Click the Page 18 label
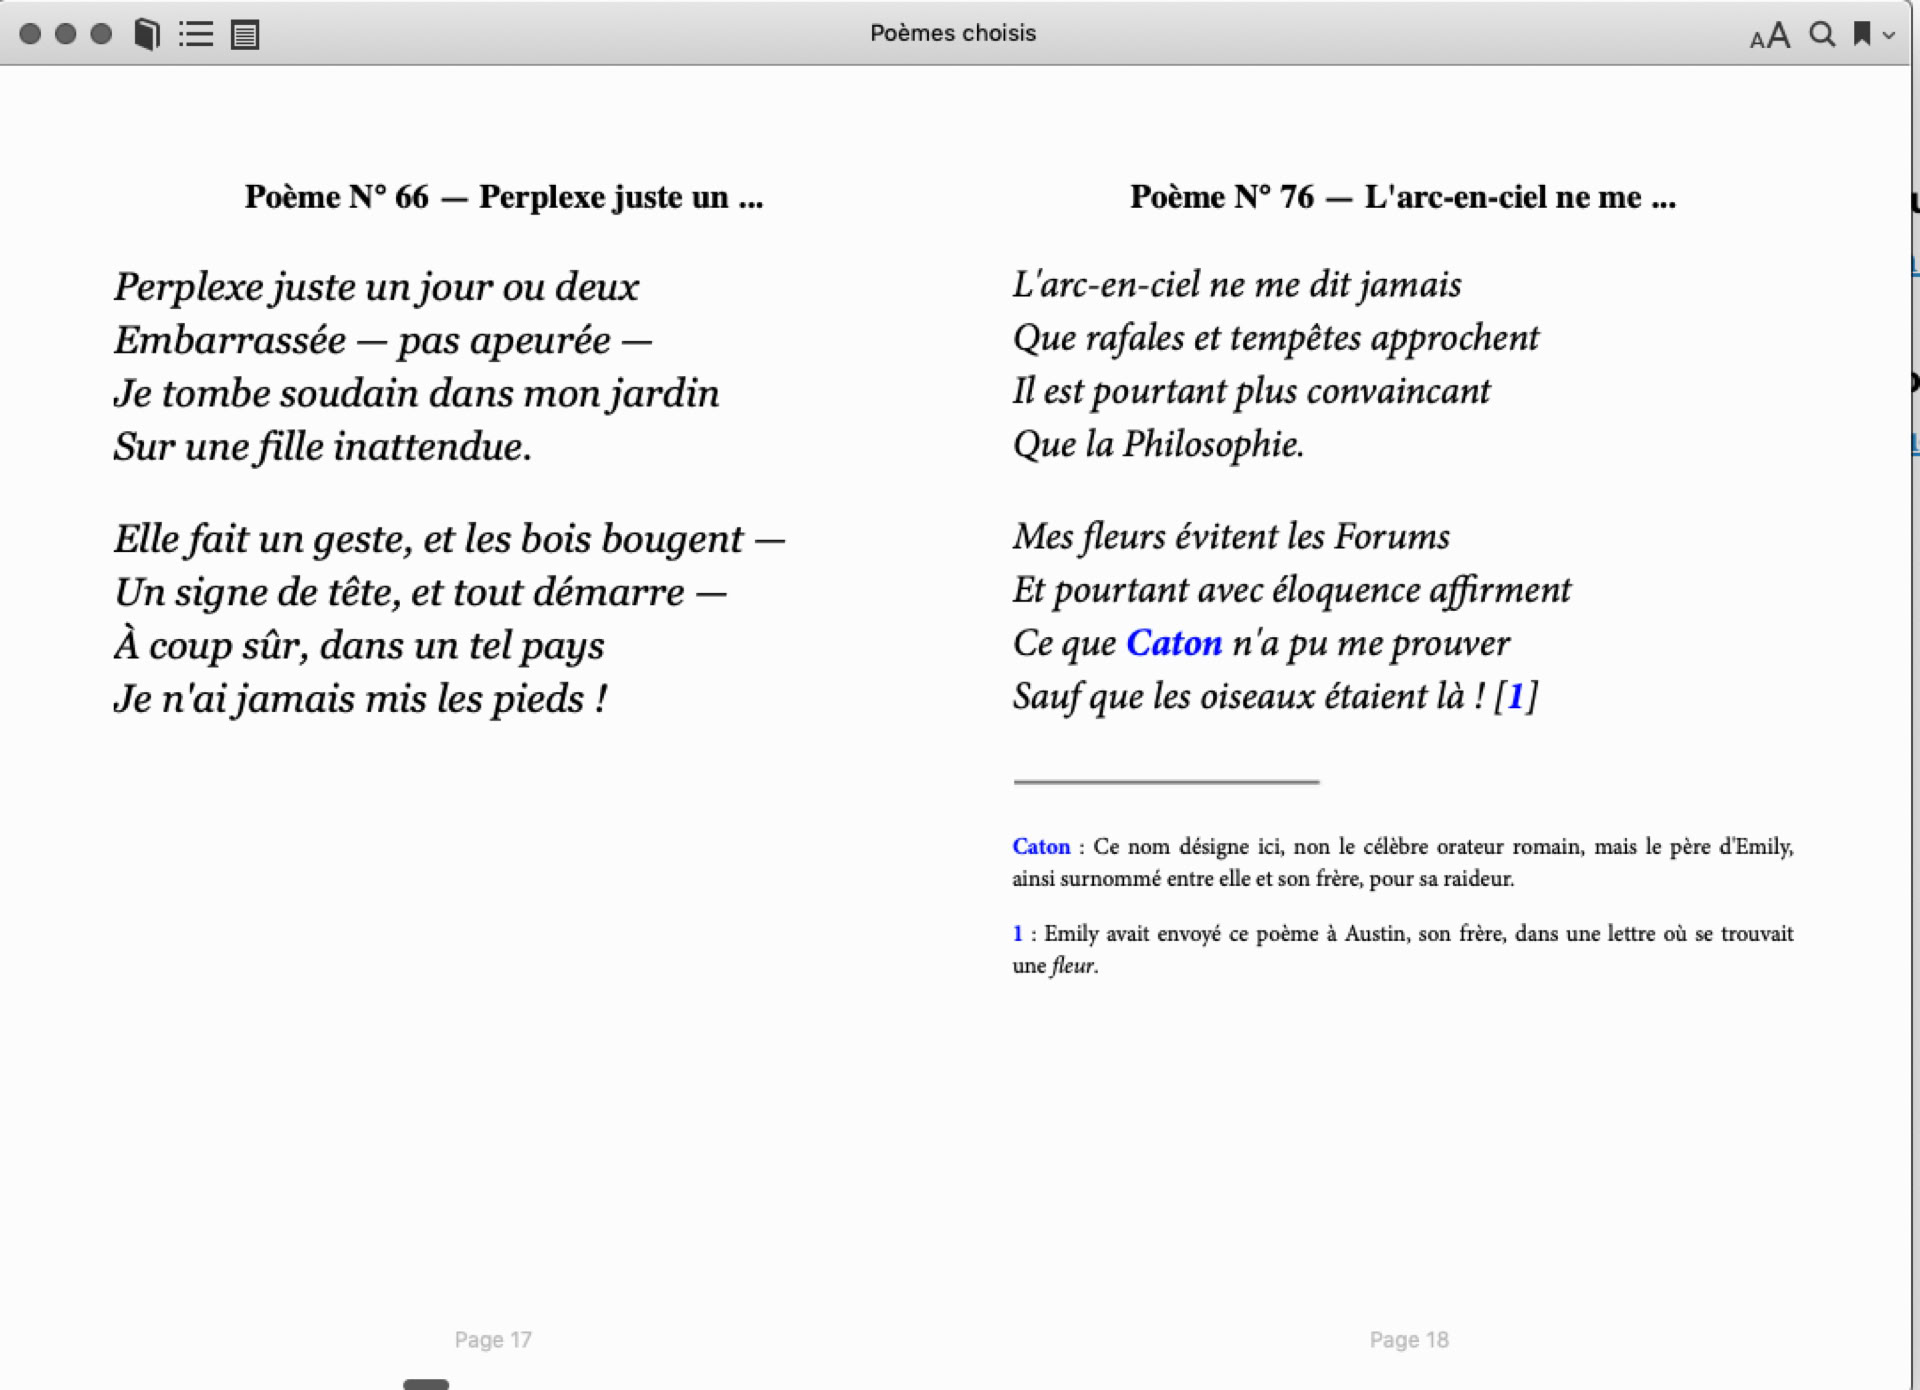This screenshot has width=1920, height=1390. pos(1408,1340)
